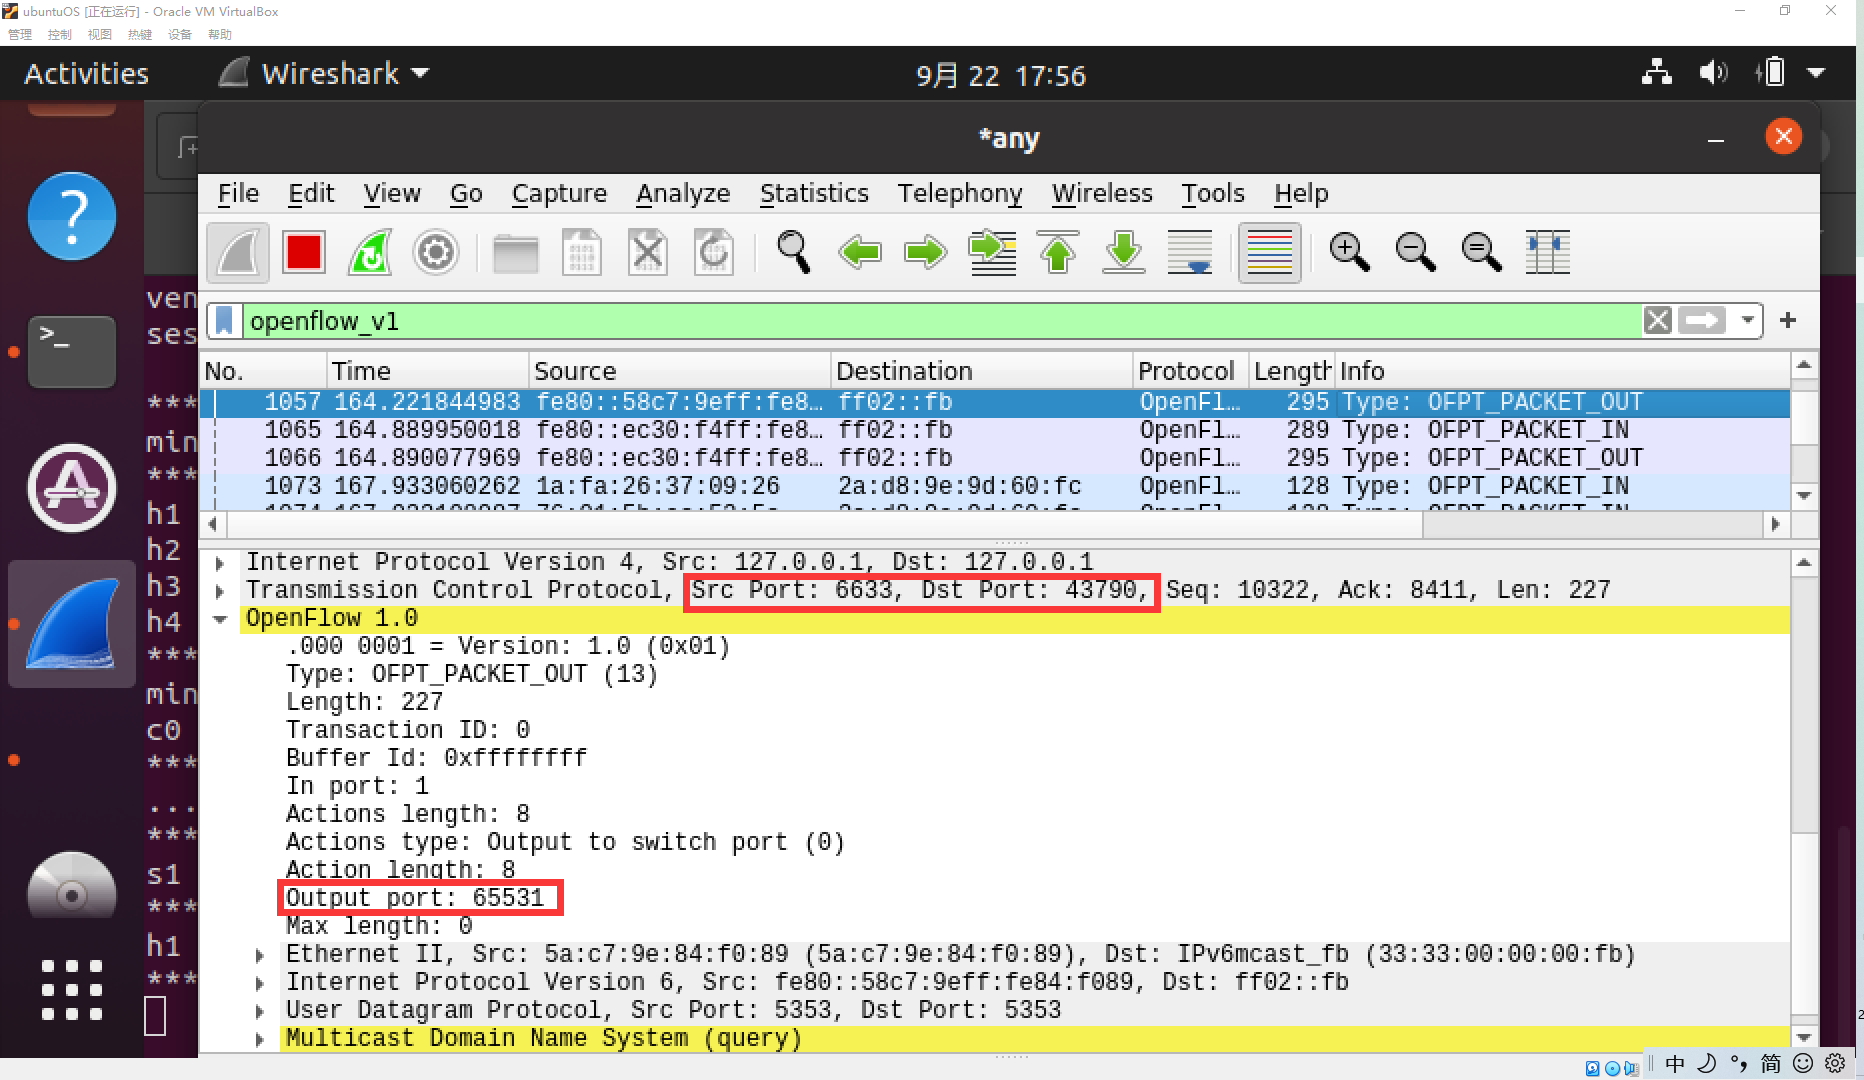Open the Help menu
The height and width of the screenshot is (1080, 1864).
[x=1301, y=193]
